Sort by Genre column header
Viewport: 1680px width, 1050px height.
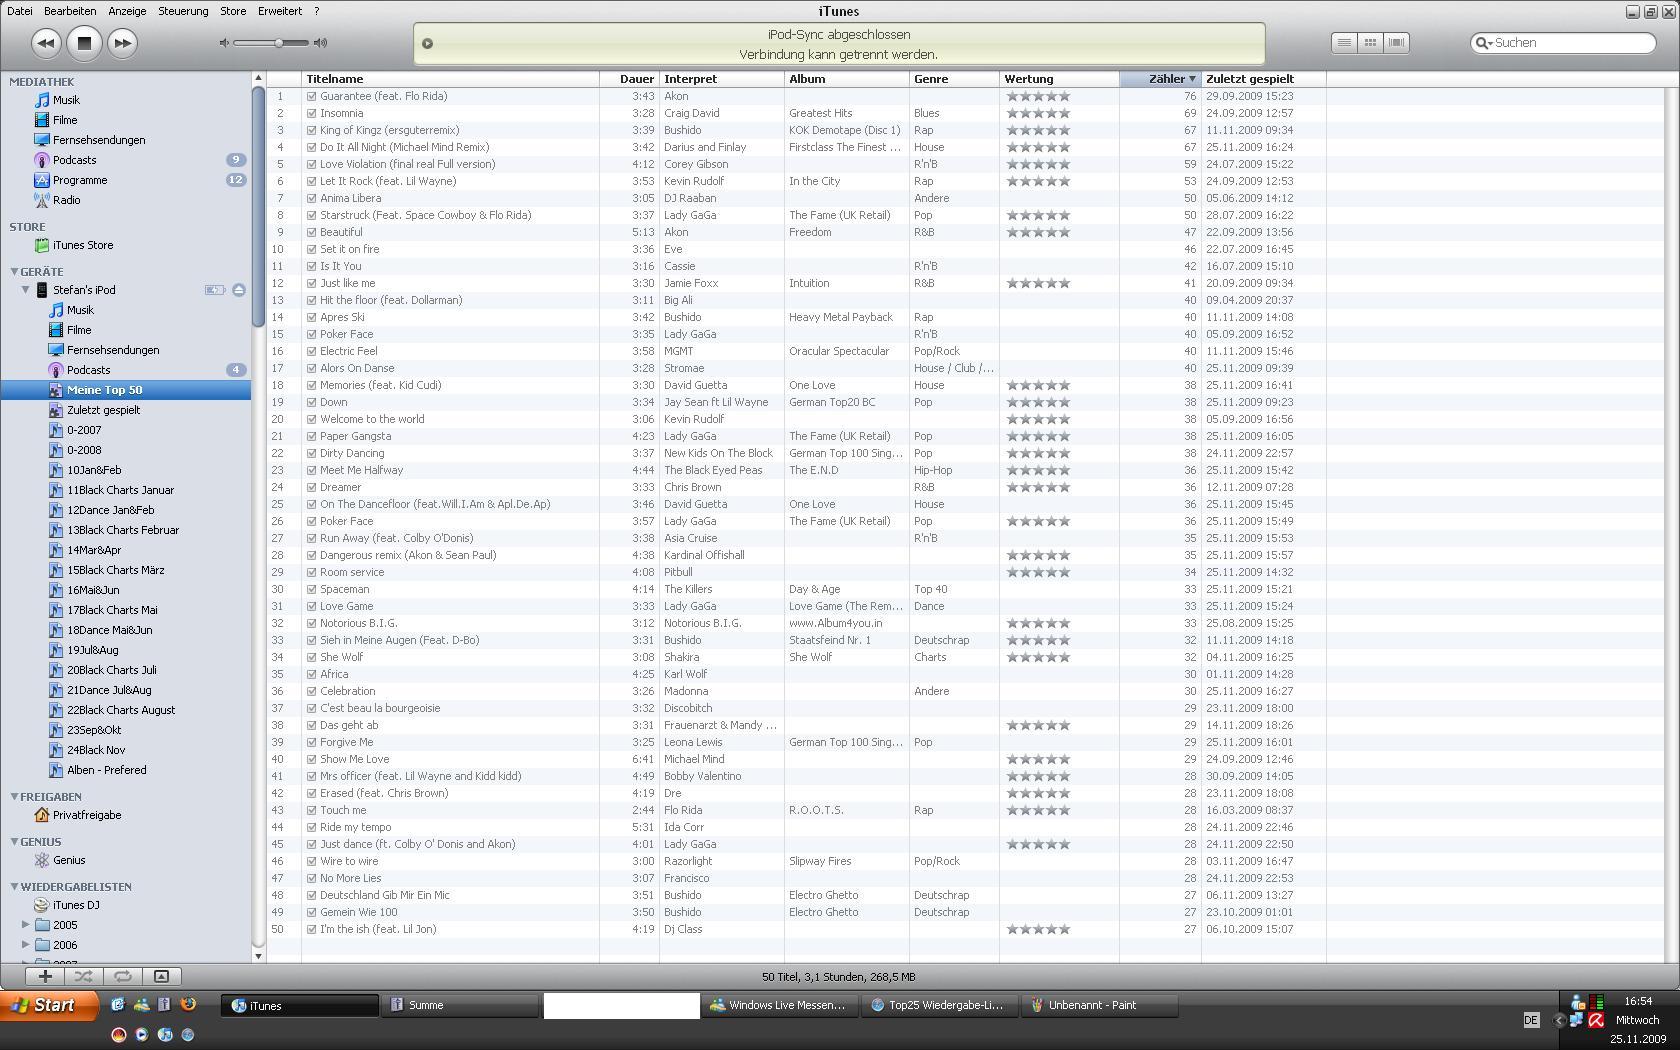tap(954, 79)
